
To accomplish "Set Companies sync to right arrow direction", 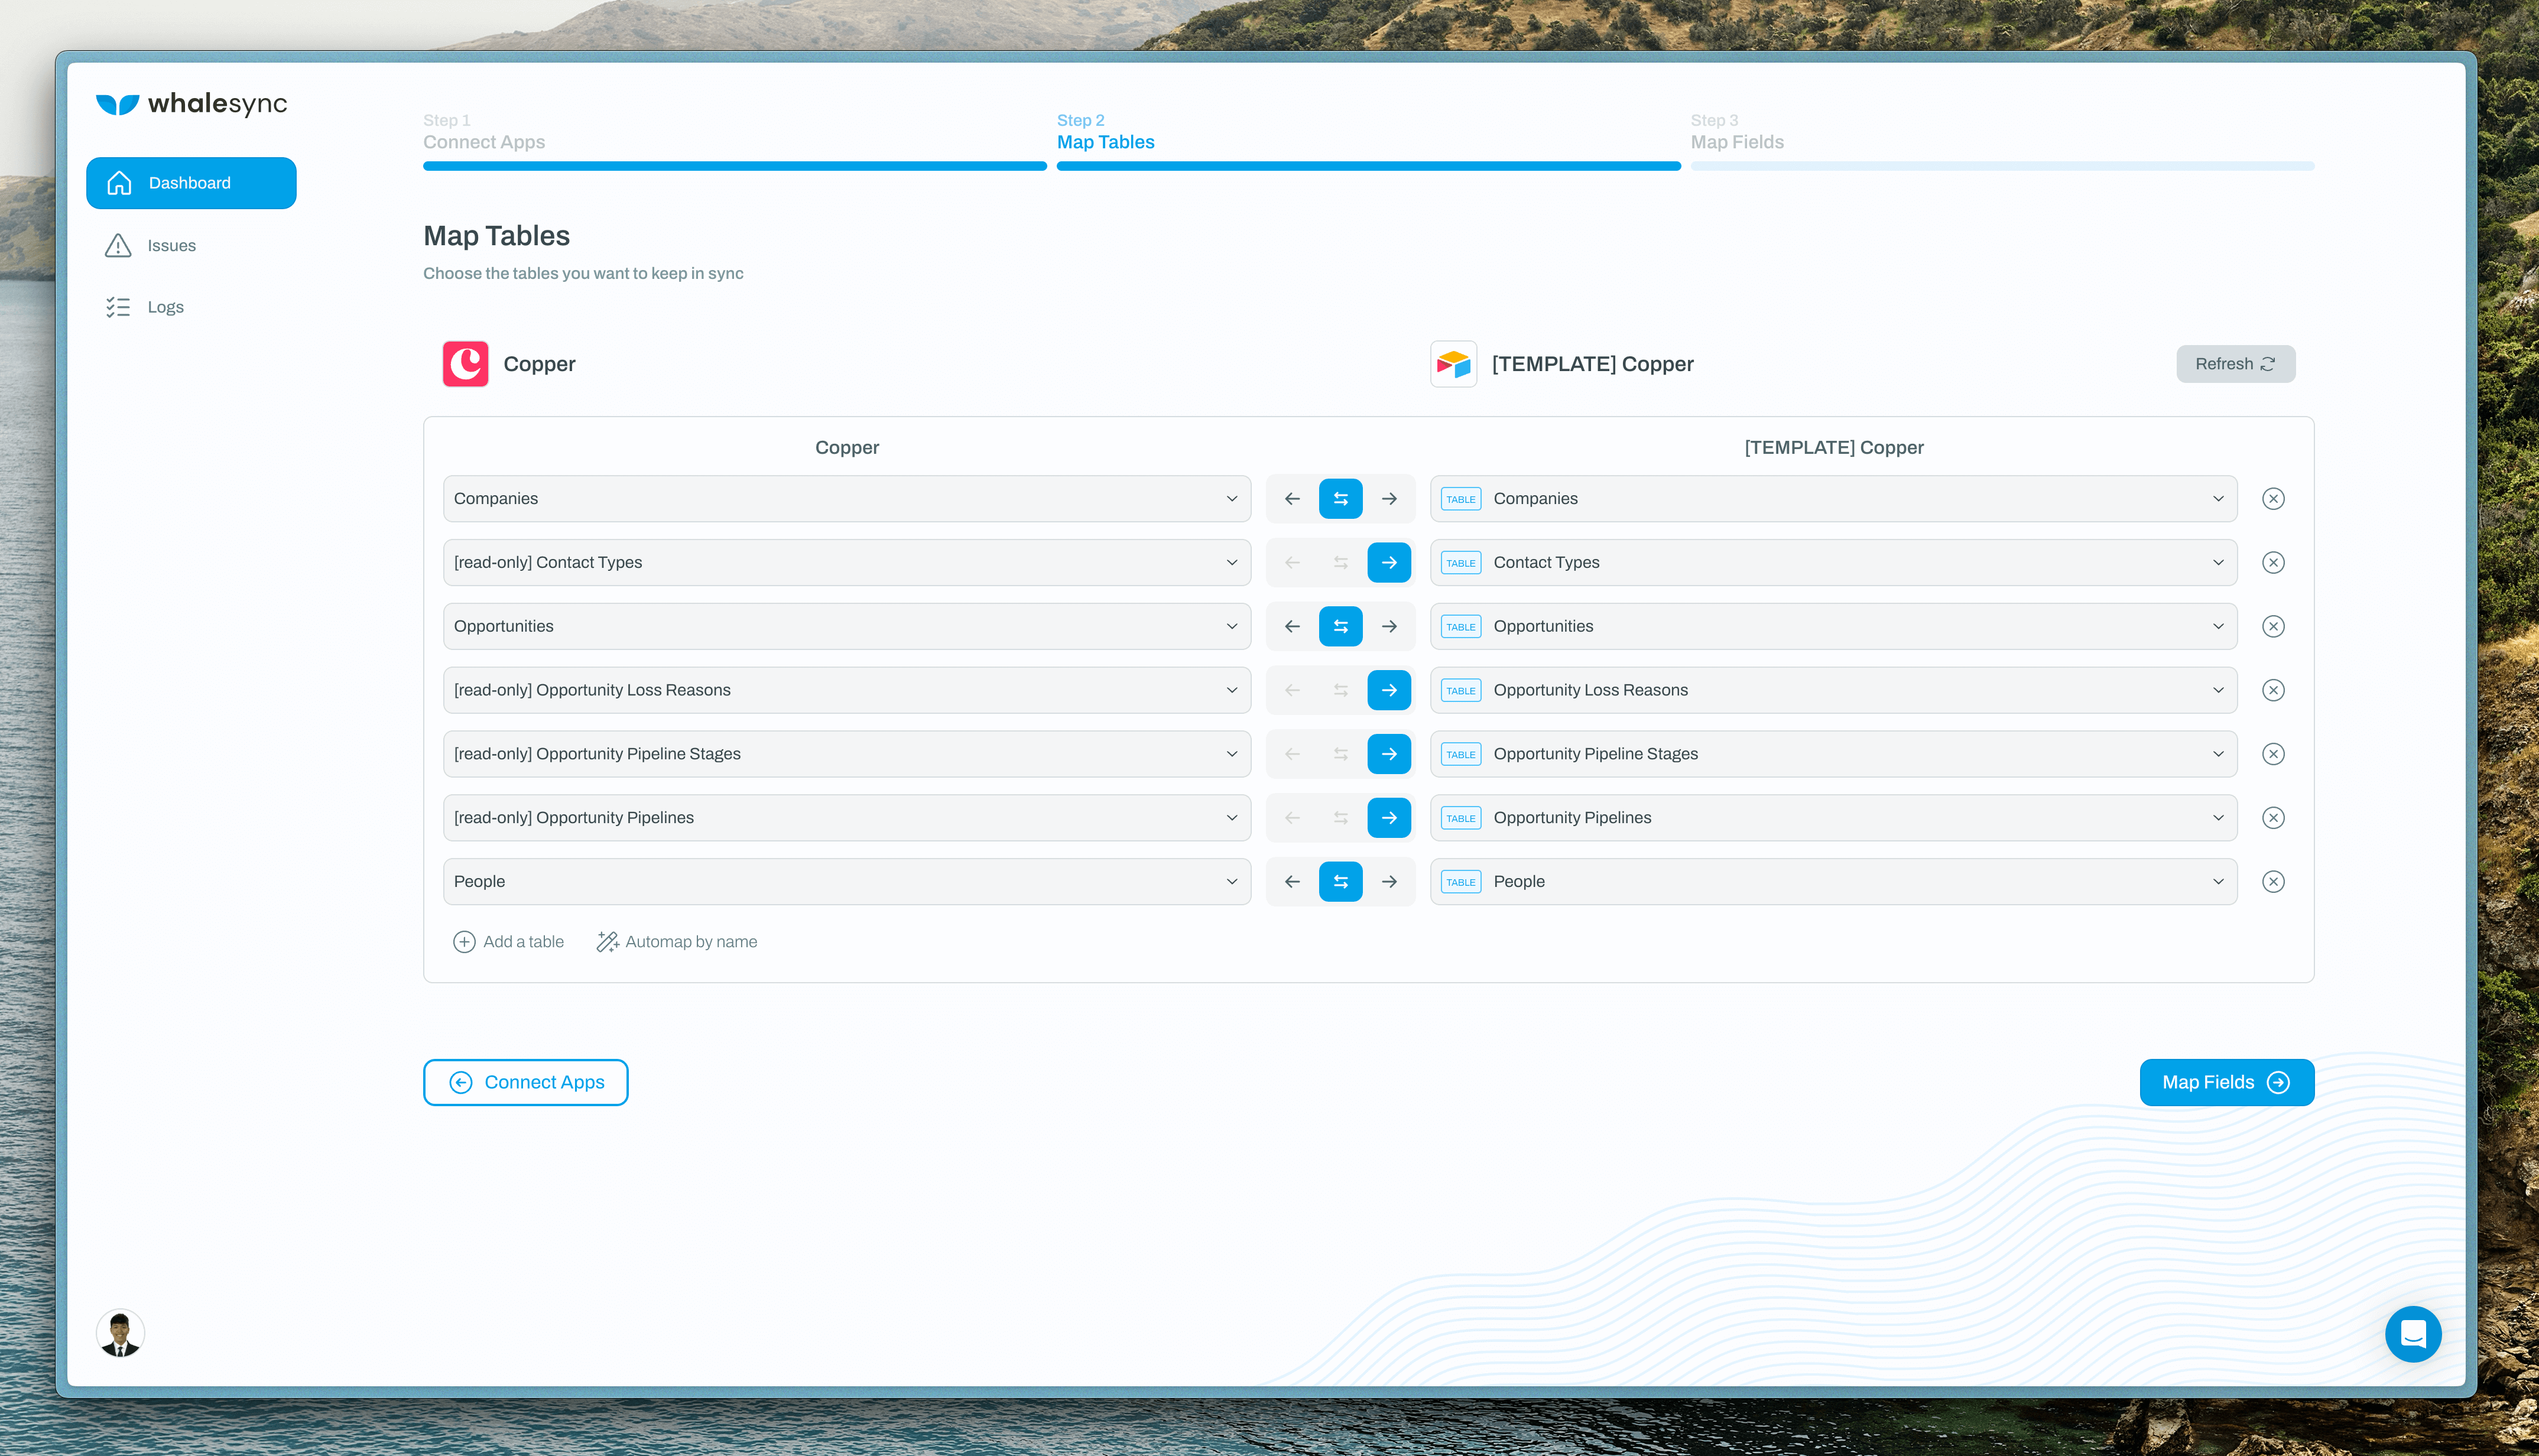I will [1389, 498].
